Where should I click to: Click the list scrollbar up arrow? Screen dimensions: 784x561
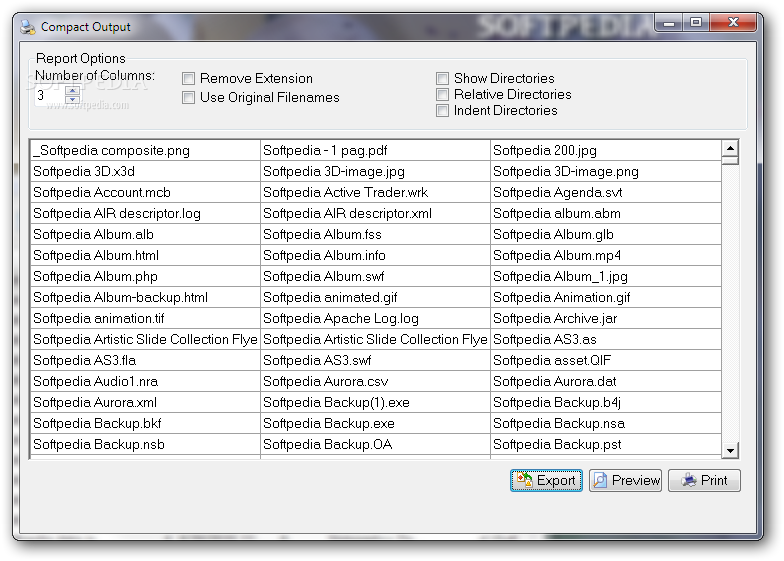tap(730, 148)
